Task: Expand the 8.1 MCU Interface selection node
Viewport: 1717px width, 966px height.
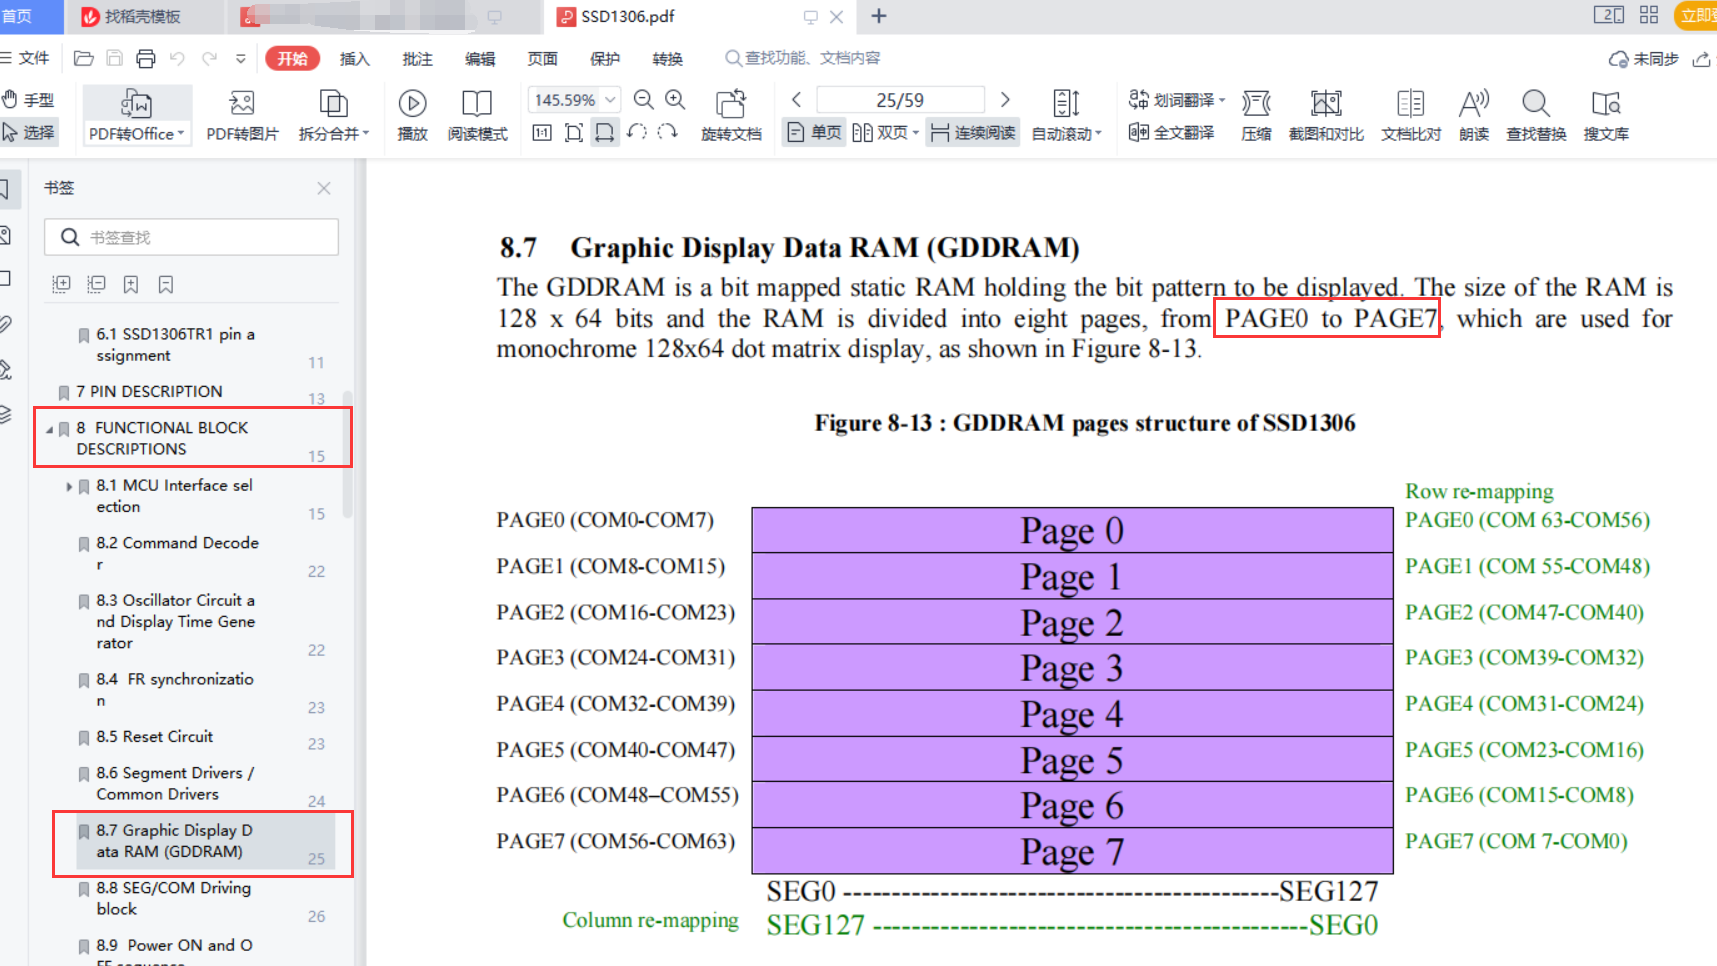Action: [x=69, y=487]
